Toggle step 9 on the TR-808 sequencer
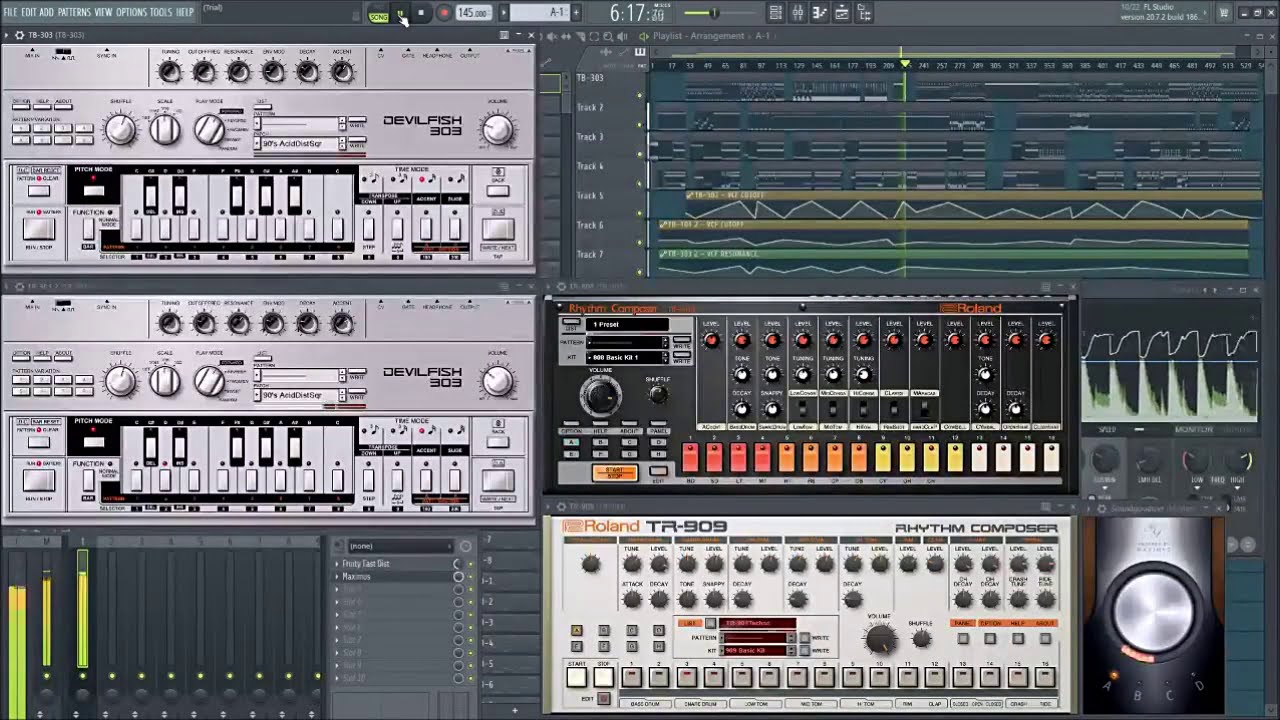Viewport: 1280px width, 720px height. (883, 458)
